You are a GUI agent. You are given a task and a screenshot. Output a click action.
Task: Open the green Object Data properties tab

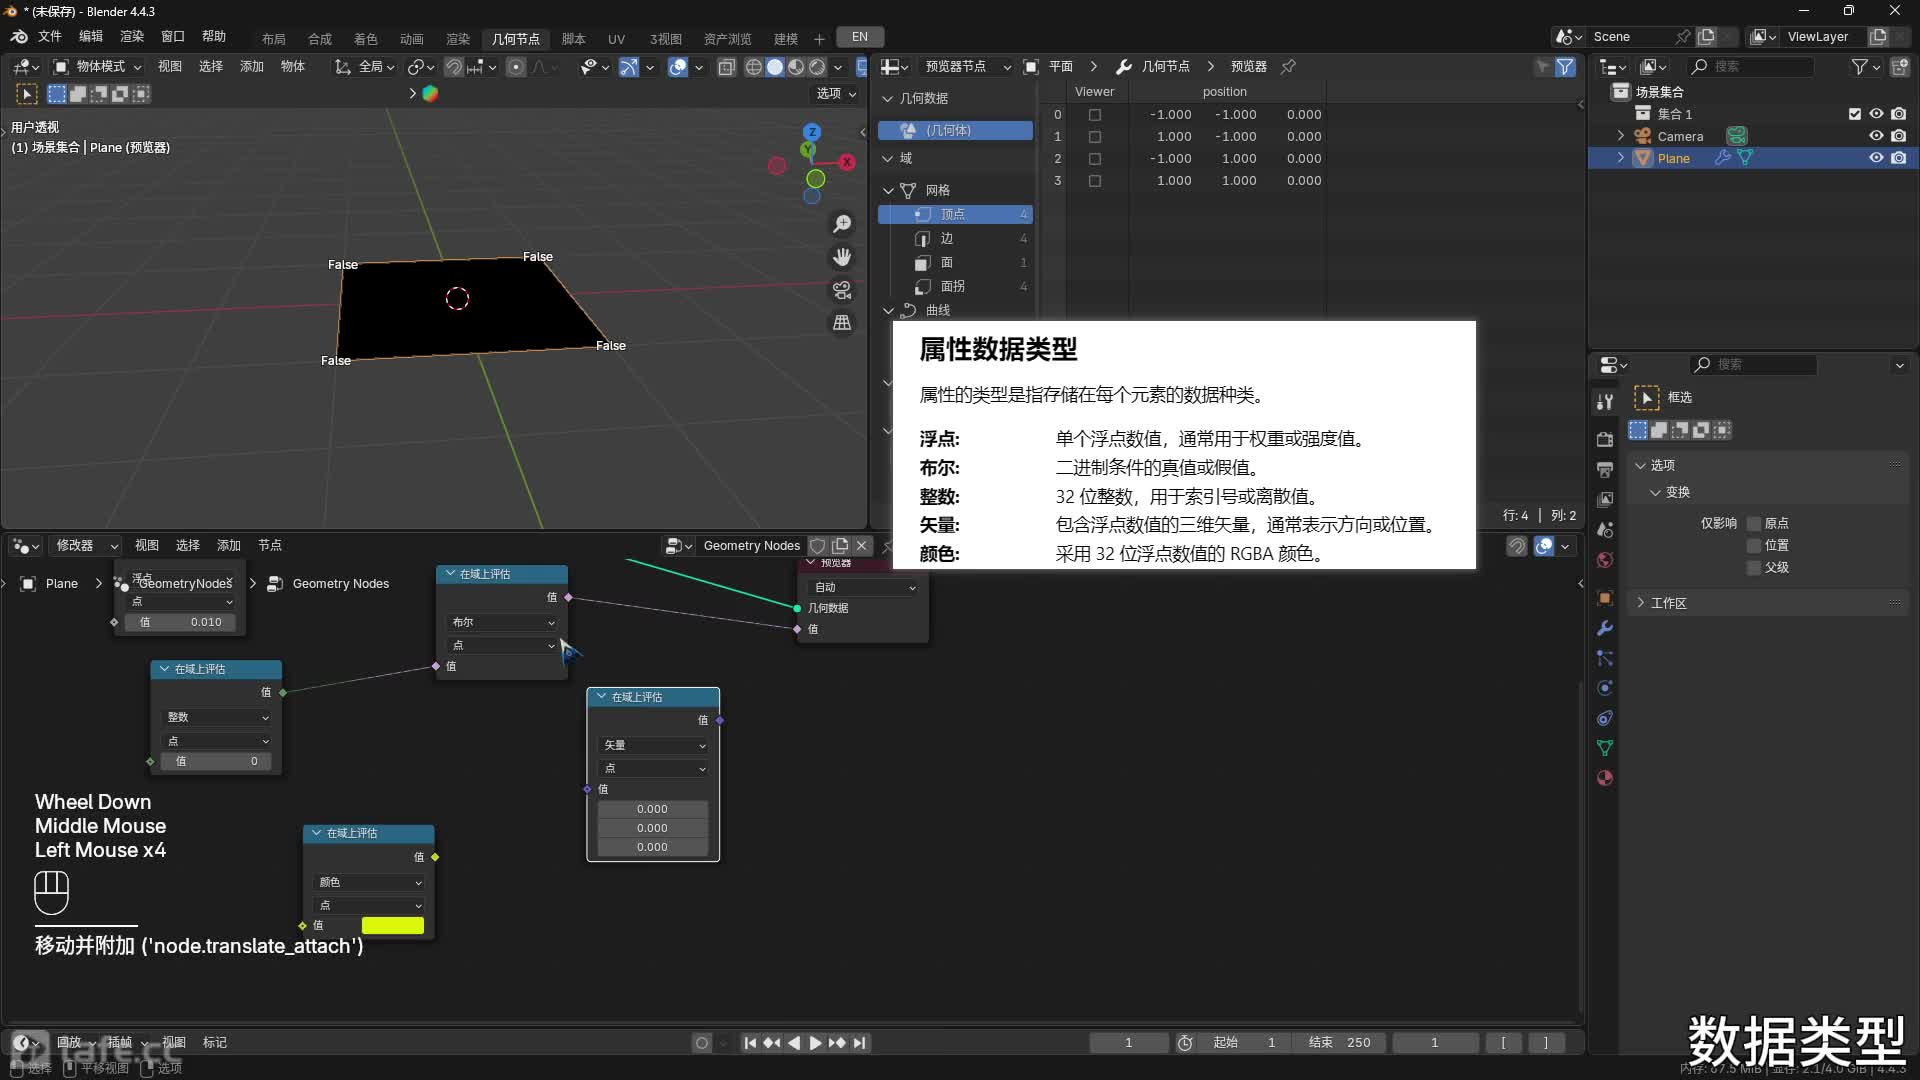coord(1605,748)
